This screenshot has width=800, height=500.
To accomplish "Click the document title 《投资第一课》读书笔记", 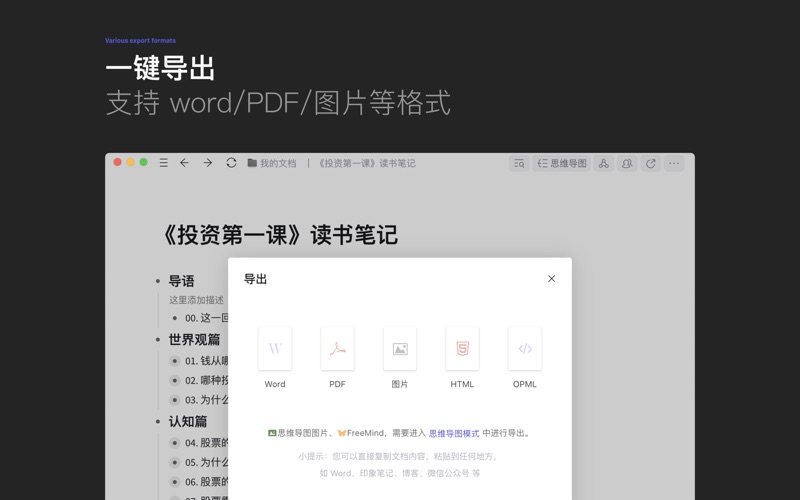I will click(279, 235).
